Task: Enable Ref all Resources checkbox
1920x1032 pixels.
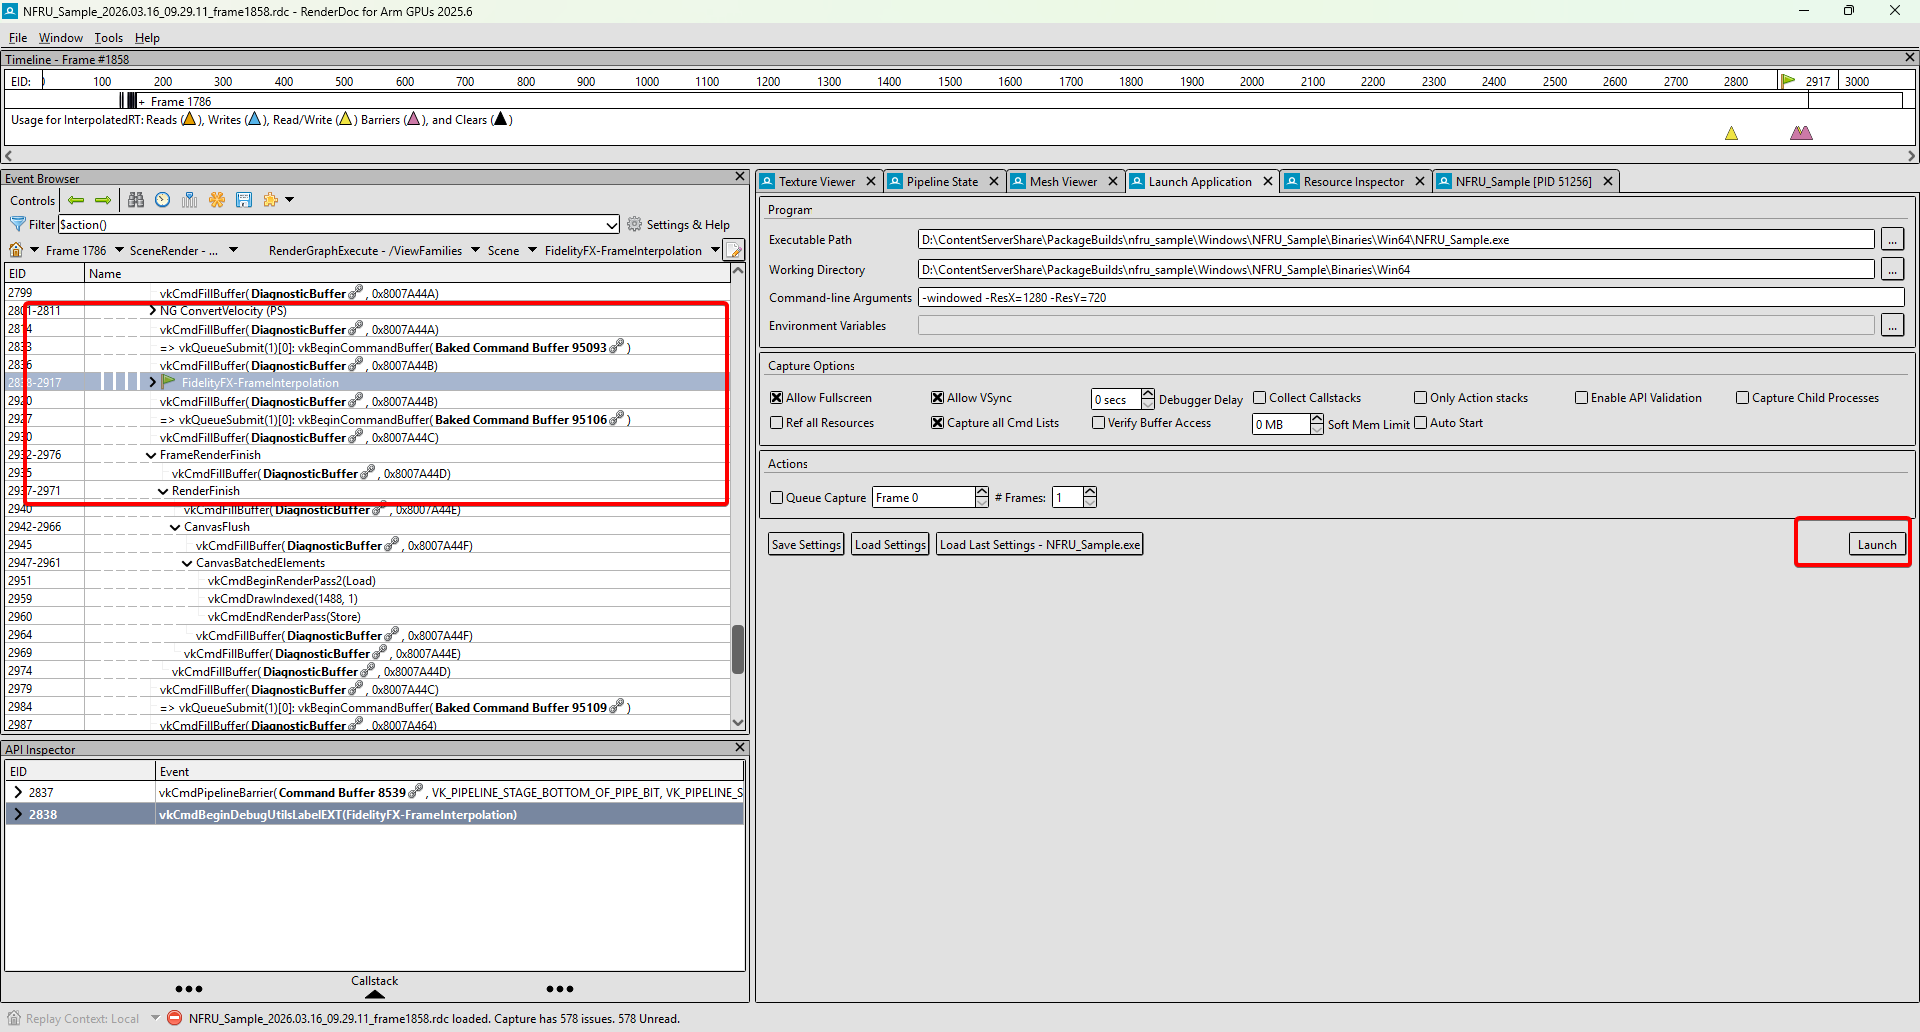Action: point(776,423)
